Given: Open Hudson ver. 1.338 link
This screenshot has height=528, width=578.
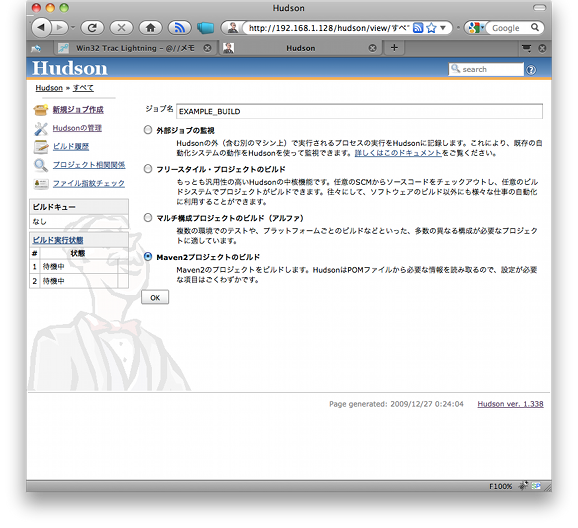Looking at the screenshot, I should [x=510, y=404].
